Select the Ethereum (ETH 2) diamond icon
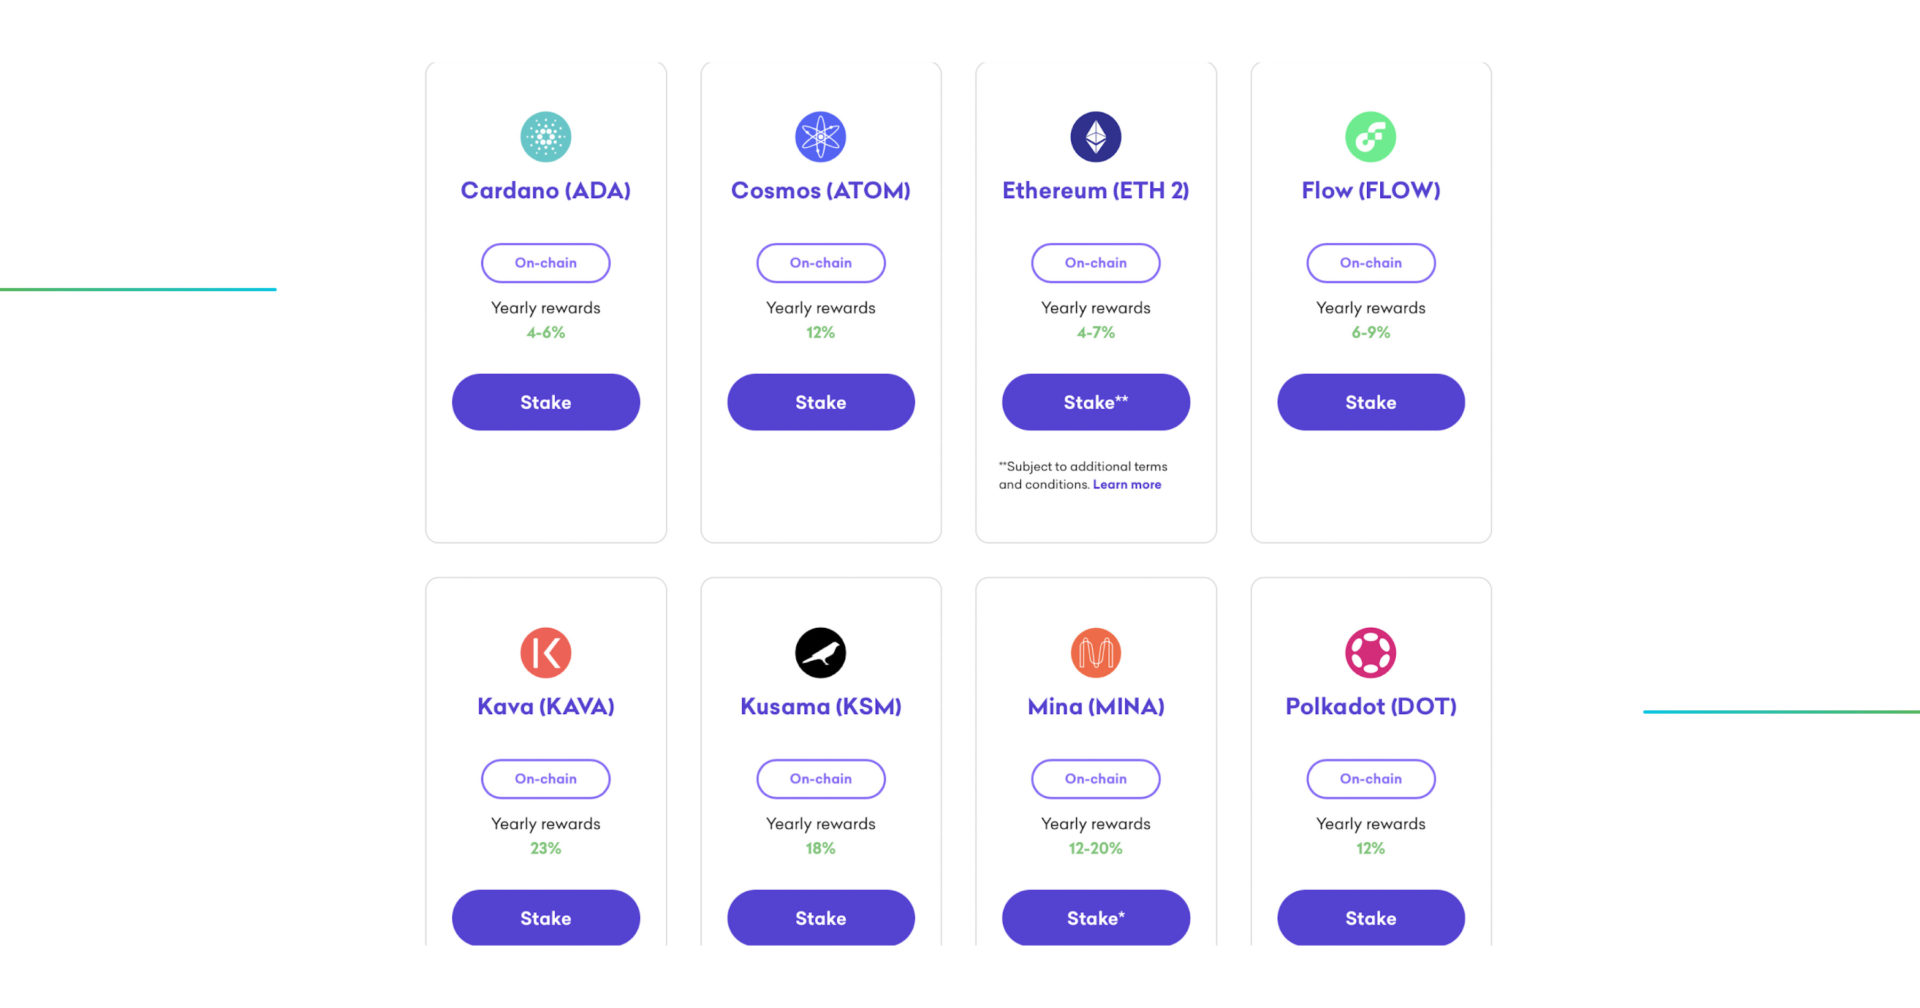1920x1008 pixels. pos(1095,137)
